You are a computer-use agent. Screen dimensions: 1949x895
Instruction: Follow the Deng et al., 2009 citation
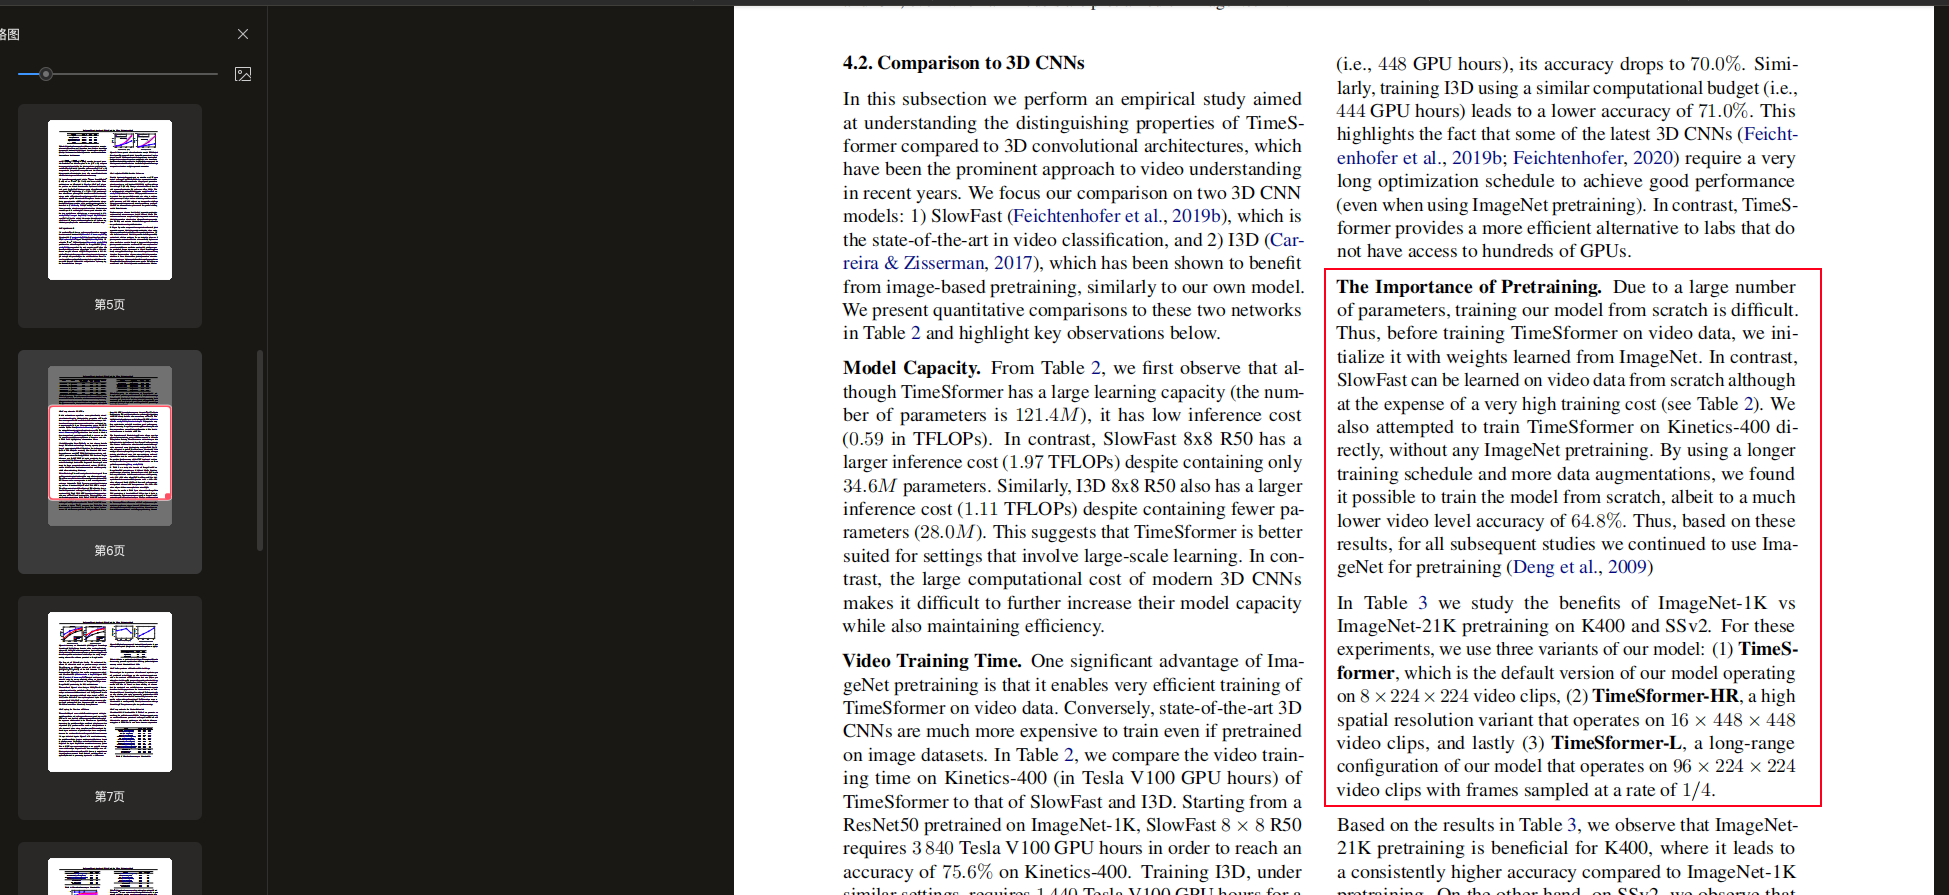[1579, 567]
